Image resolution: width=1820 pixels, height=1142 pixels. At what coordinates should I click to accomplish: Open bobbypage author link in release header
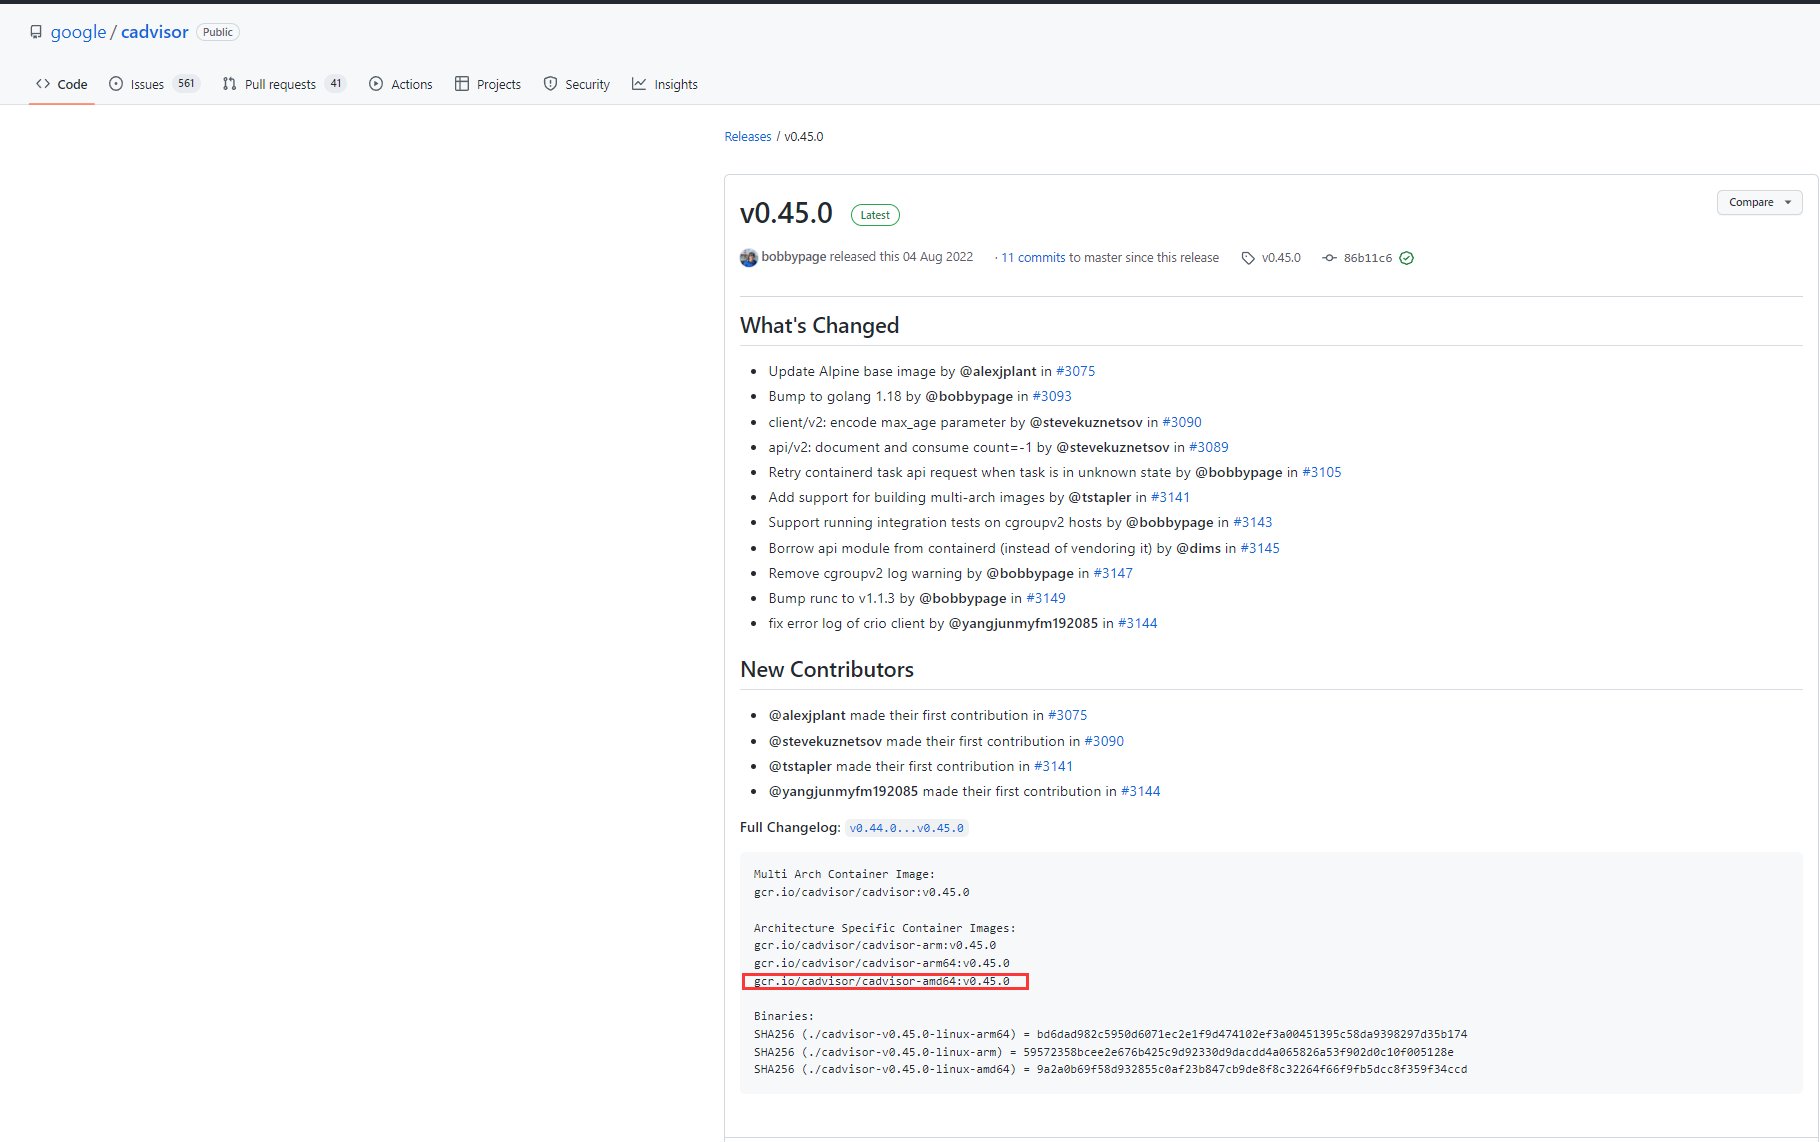pos(794,257)
